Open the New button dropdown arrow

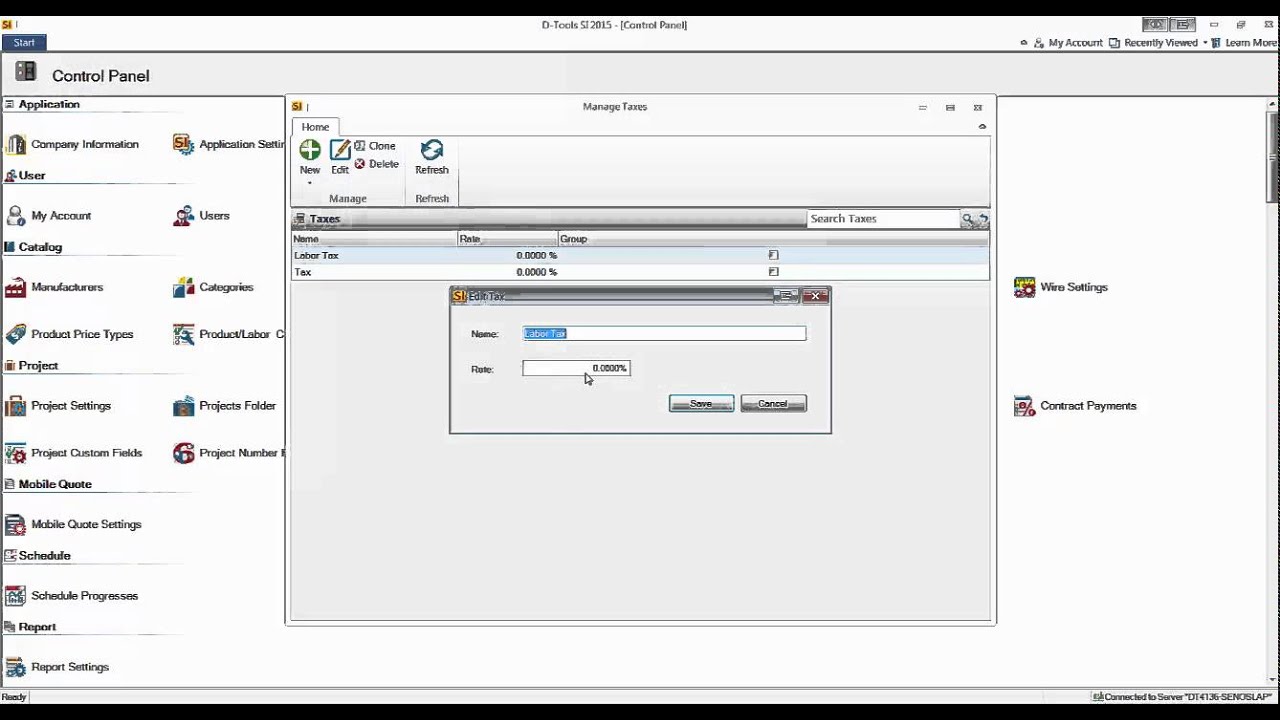[x=310, y=183]
